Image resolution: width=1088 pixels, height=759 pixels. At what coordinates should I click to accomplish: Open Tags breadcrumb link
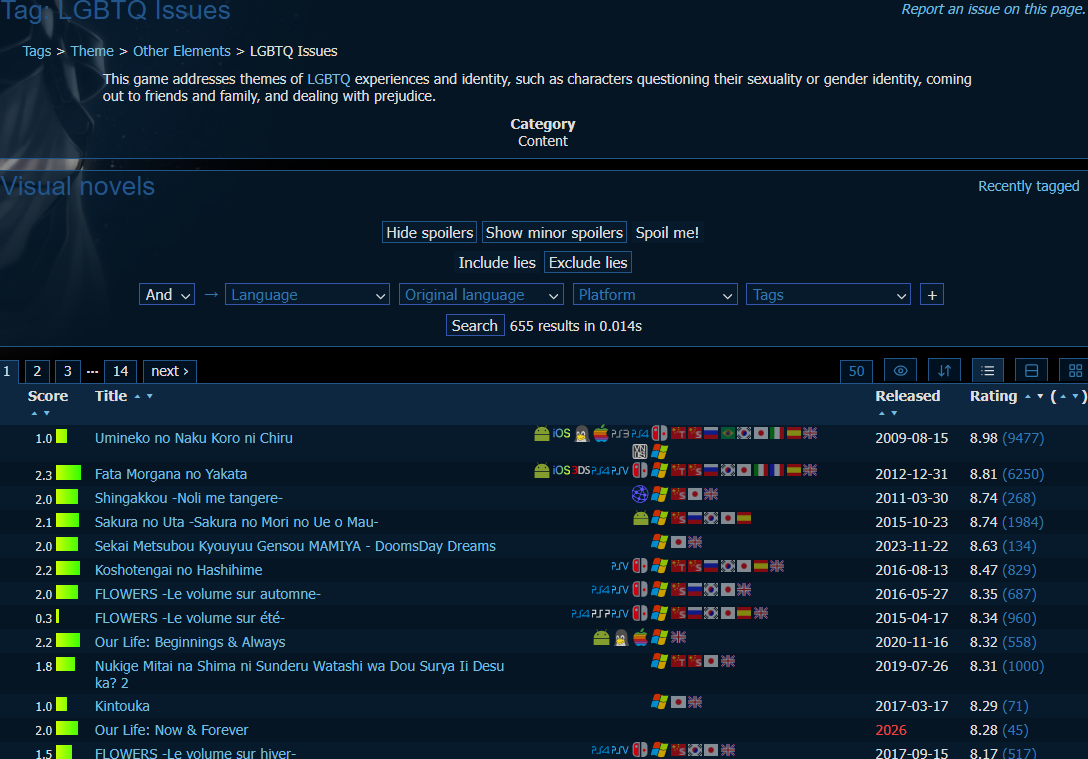(x=37, y=51)
